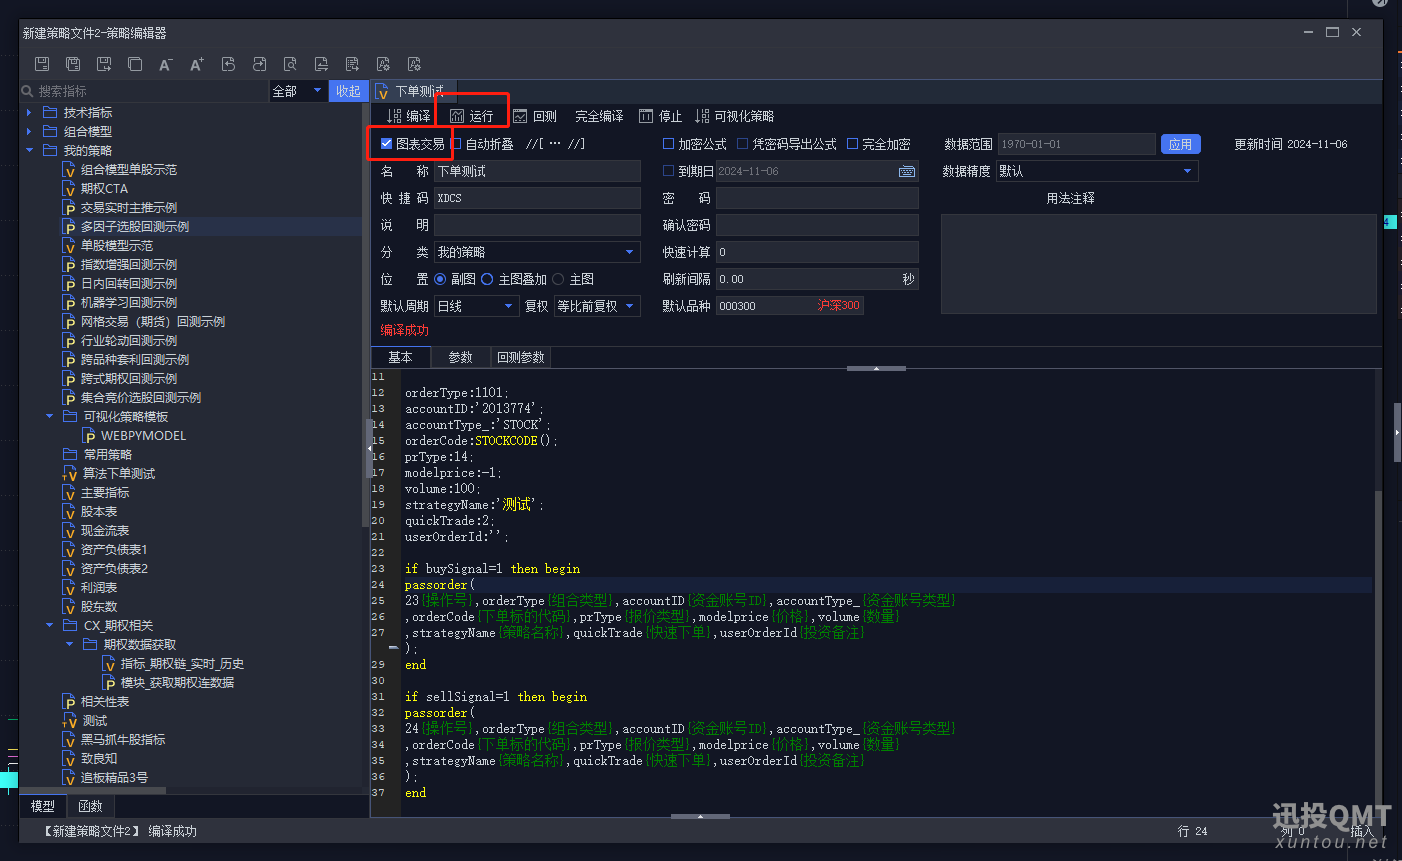The width and height of the screenshot is (1402, 861).
Task: Click the 回测 backtest icon
Action: click(x=520, y=116)
